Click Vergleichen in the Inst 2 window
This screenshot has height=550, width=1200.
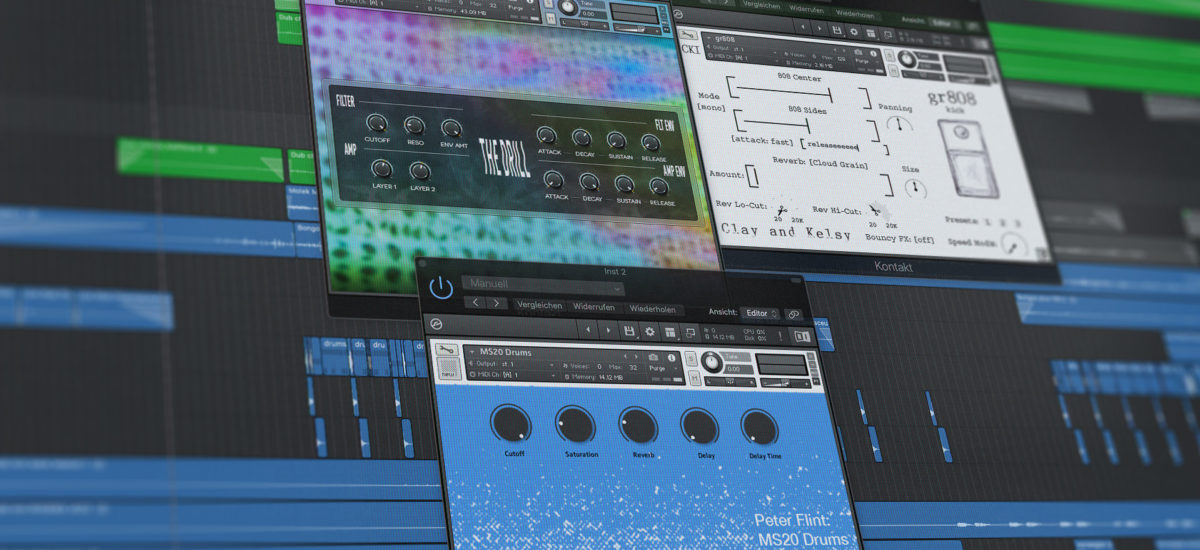(539, 306)
